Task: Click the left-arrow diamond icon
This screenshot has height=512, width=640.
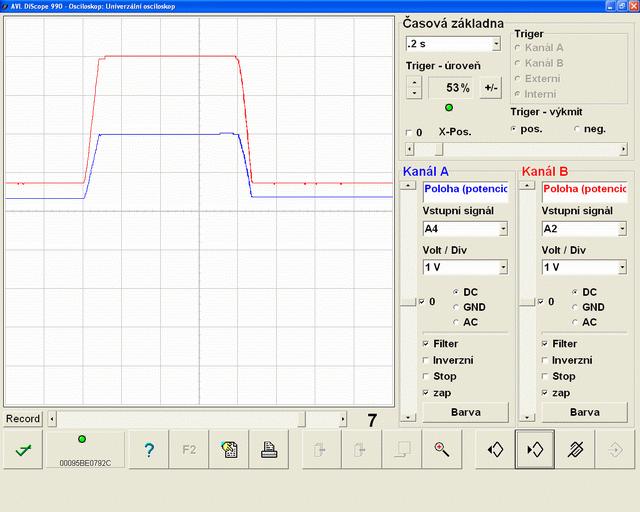Action: (x=494, y=450)
